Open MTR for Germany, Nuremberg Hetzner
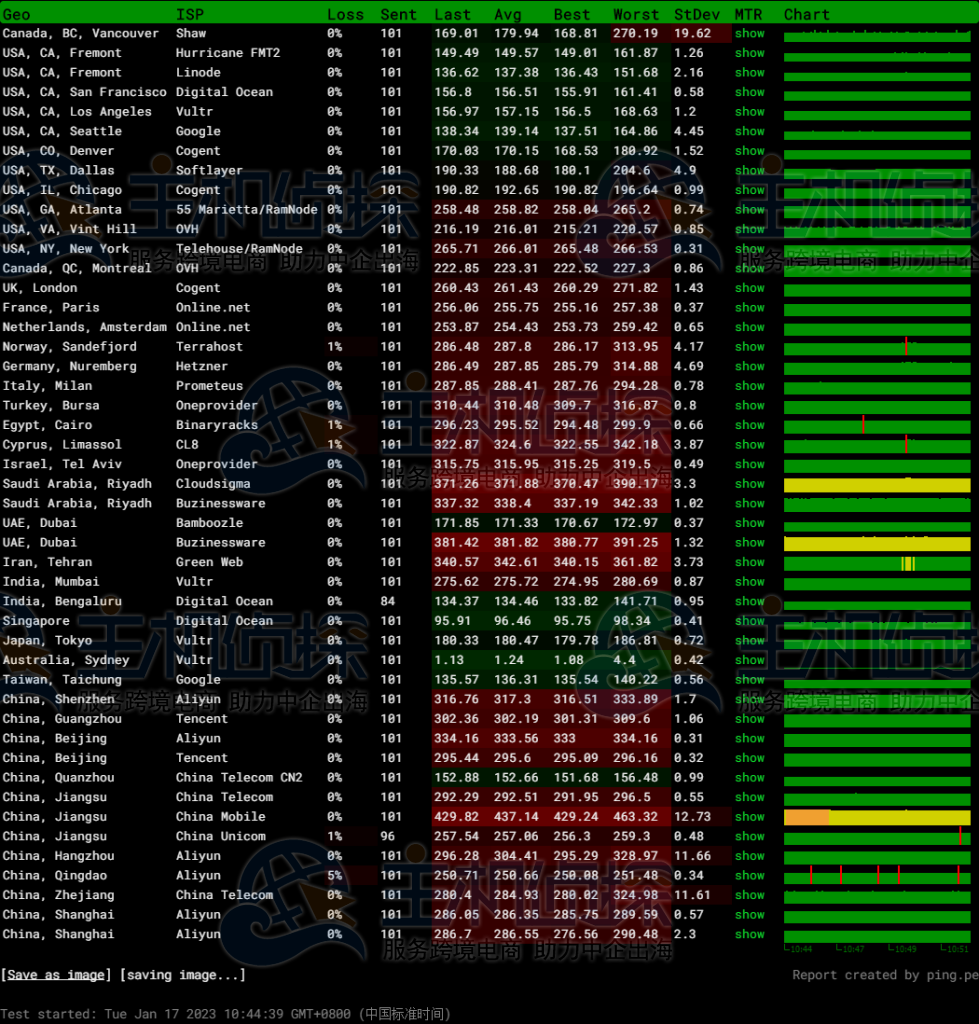This screenshot has width=979, height=1024. 749,366
